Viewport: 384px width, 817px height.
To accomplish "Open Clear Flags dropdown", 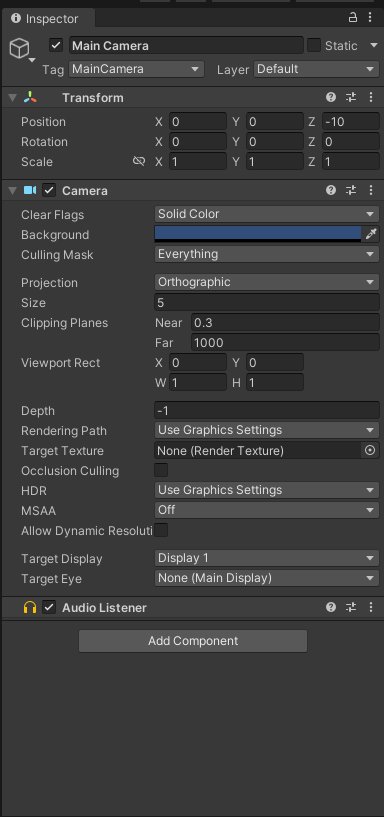I will pos(267,214).
